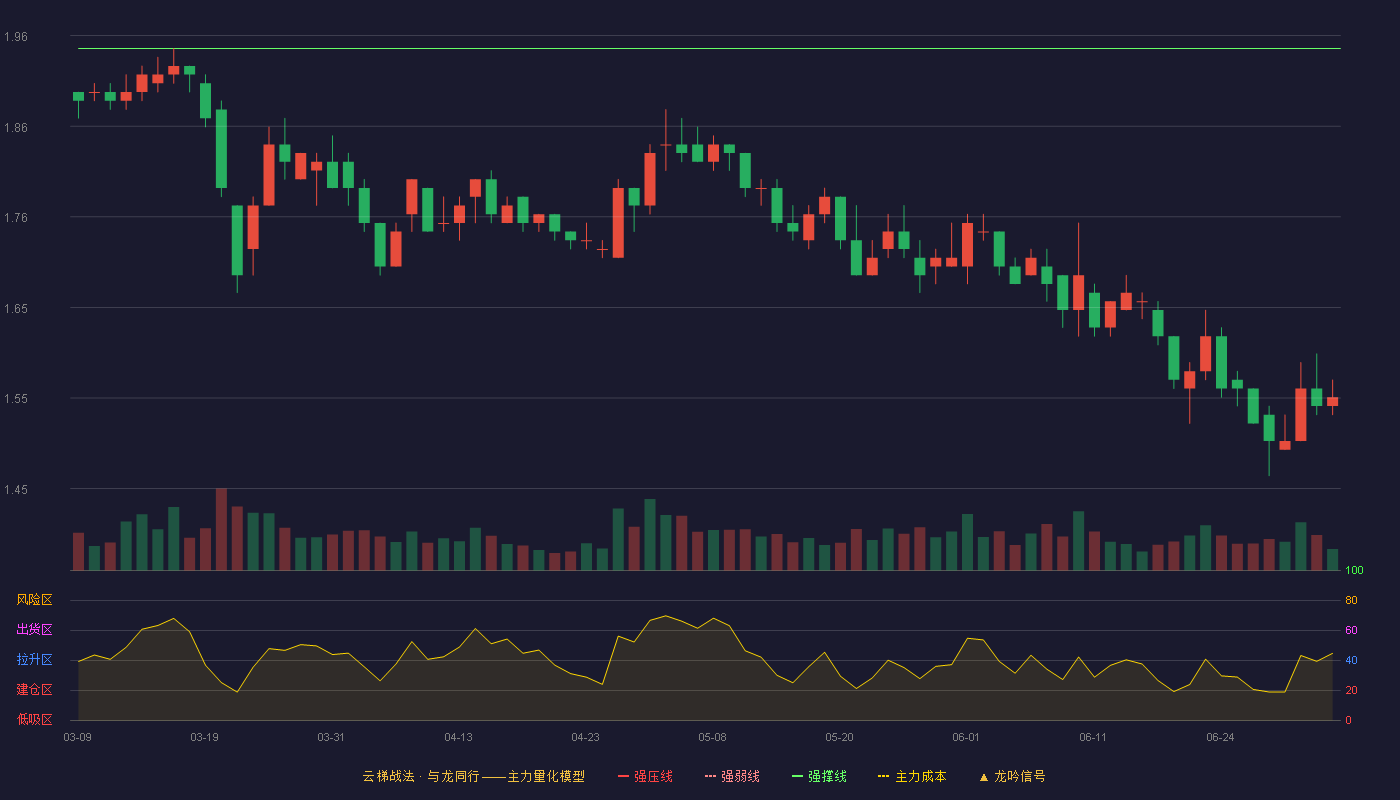The height and width of the screenshot is (800, 1400).
Task: Click the magenta 60 indicator axis value
Action: (1351, 630)
